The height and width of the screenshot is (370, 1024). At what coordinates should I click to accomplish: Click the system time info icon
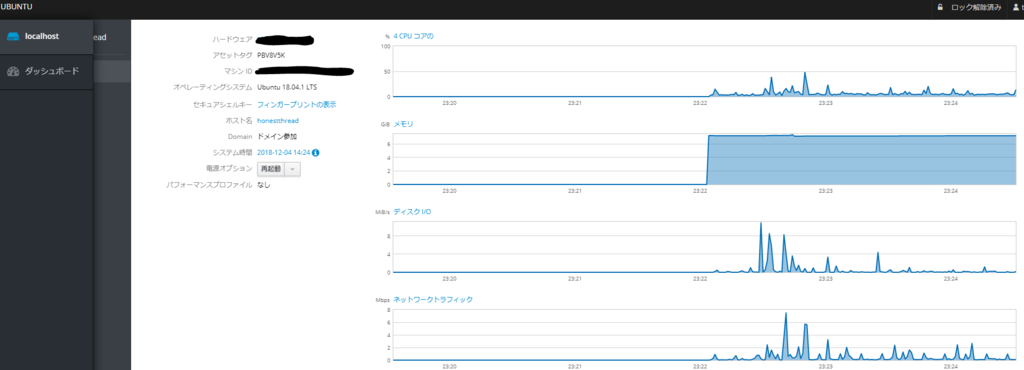click(x=315, y=153)
